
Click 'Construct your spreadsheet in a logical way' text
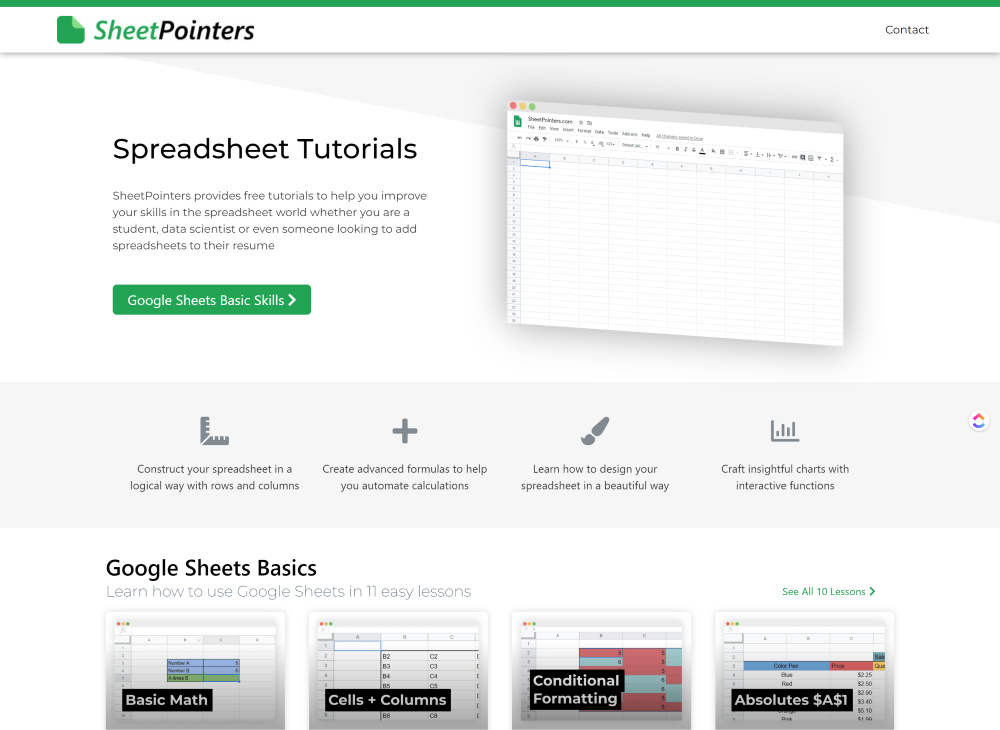(214, 478)
